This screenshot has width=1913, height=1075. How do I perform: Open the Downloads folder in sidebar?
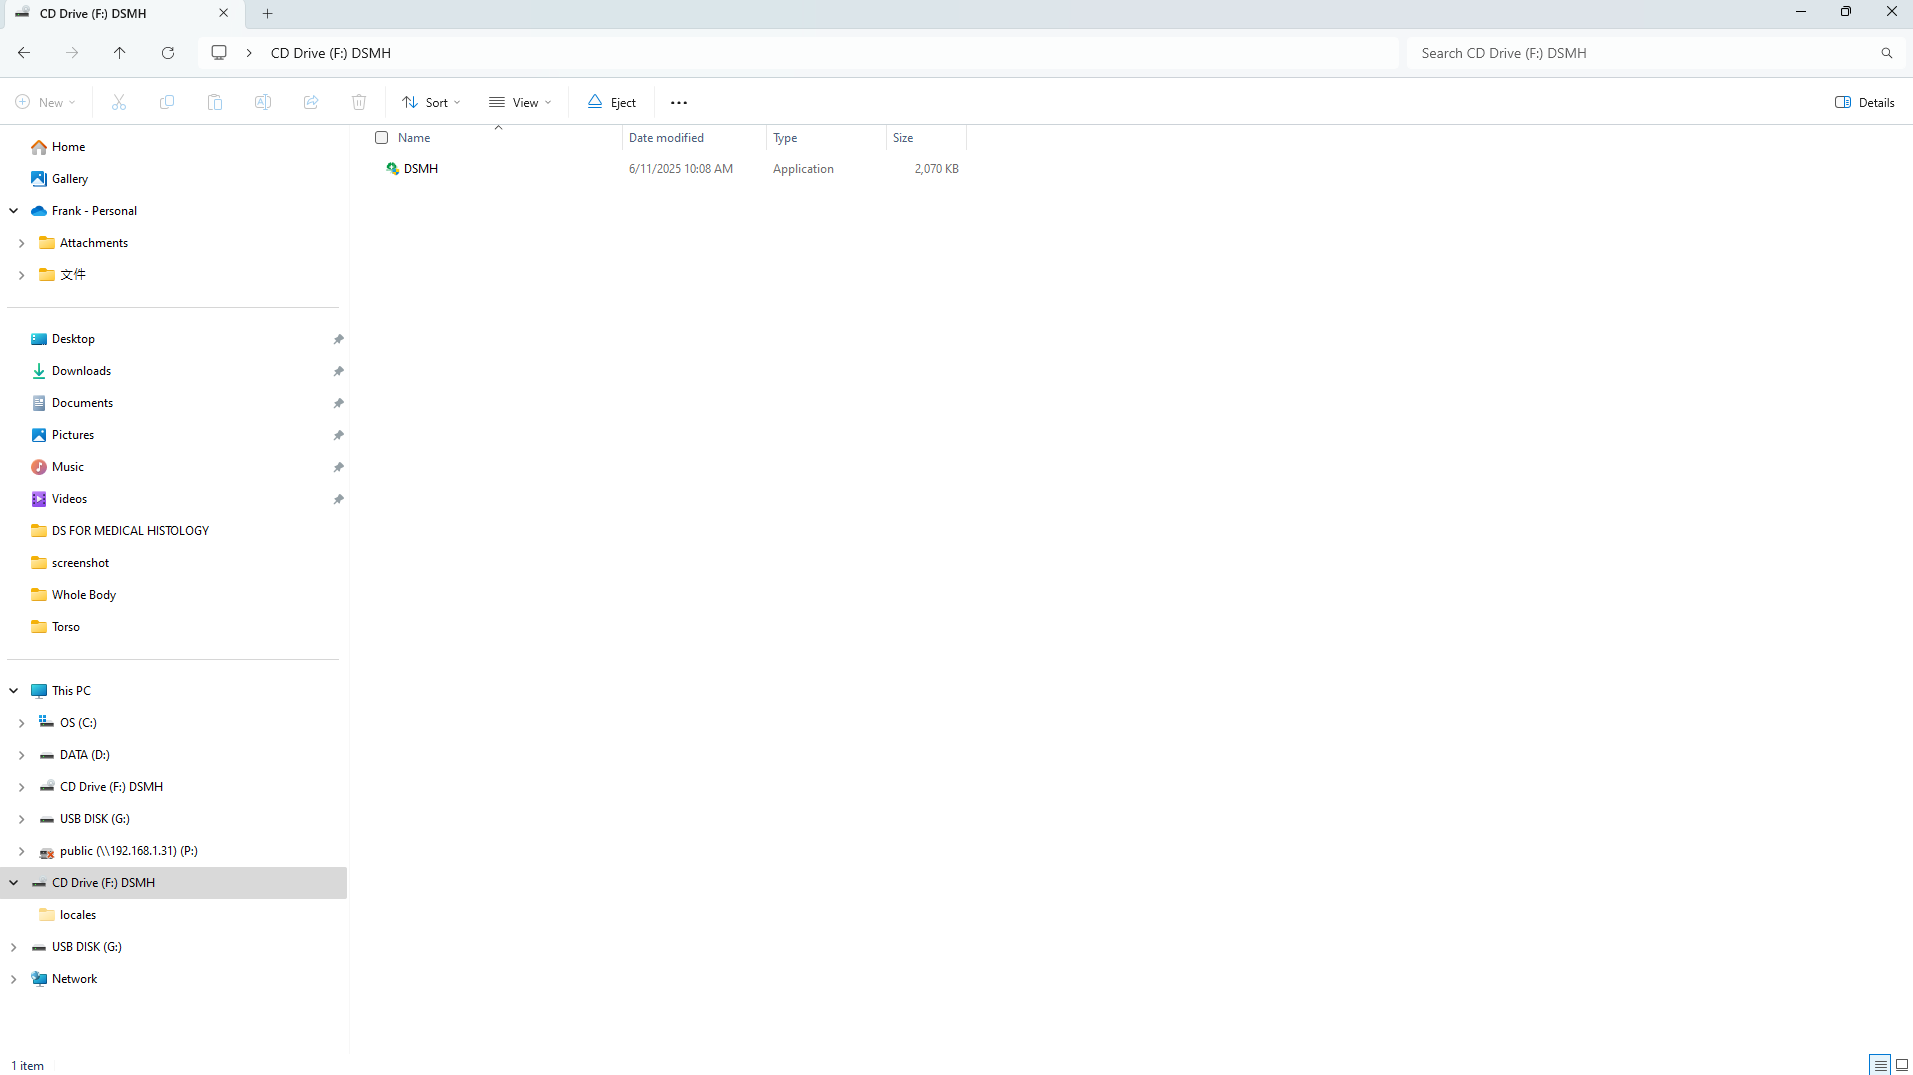[81, 371]
